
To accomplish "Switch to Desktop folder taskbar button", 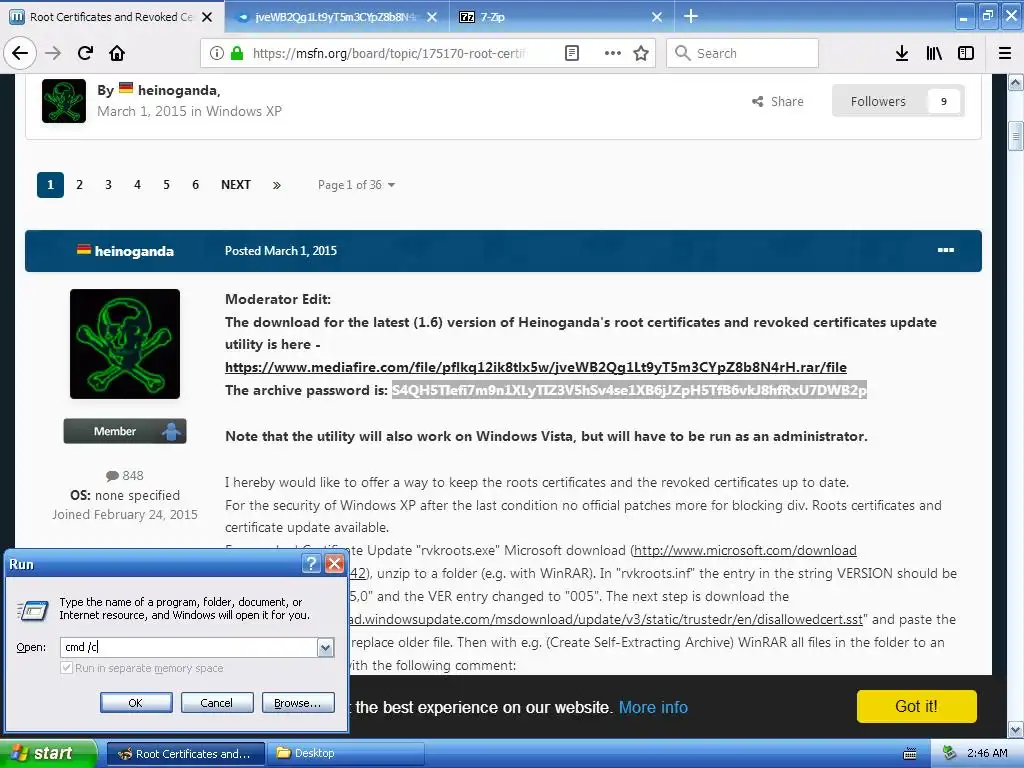I will click(x=346, y=754).
